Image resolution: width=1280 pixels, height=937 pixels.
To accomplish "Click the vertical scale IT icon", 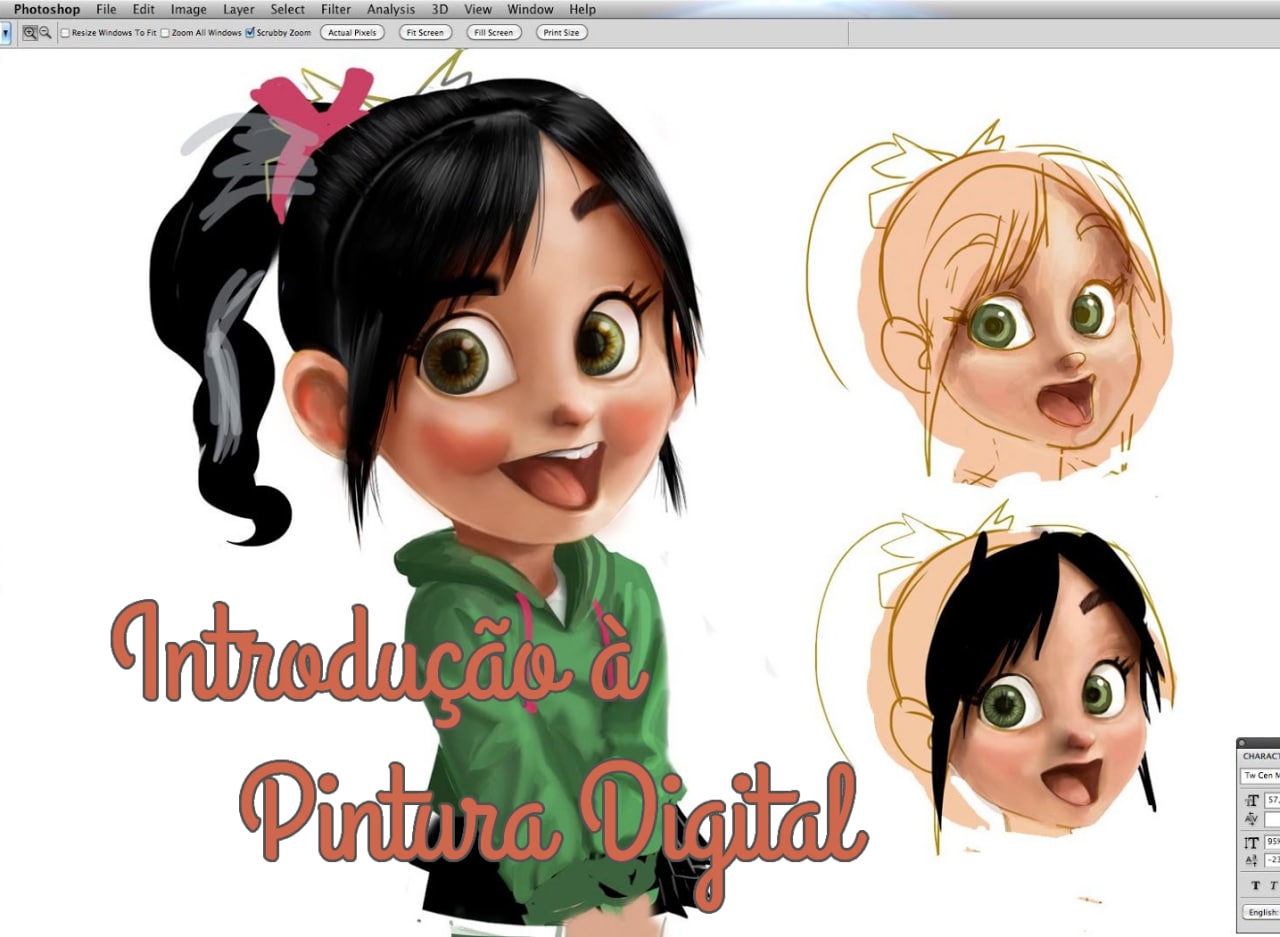I will pyautogui.click(x=1251, y=842).
